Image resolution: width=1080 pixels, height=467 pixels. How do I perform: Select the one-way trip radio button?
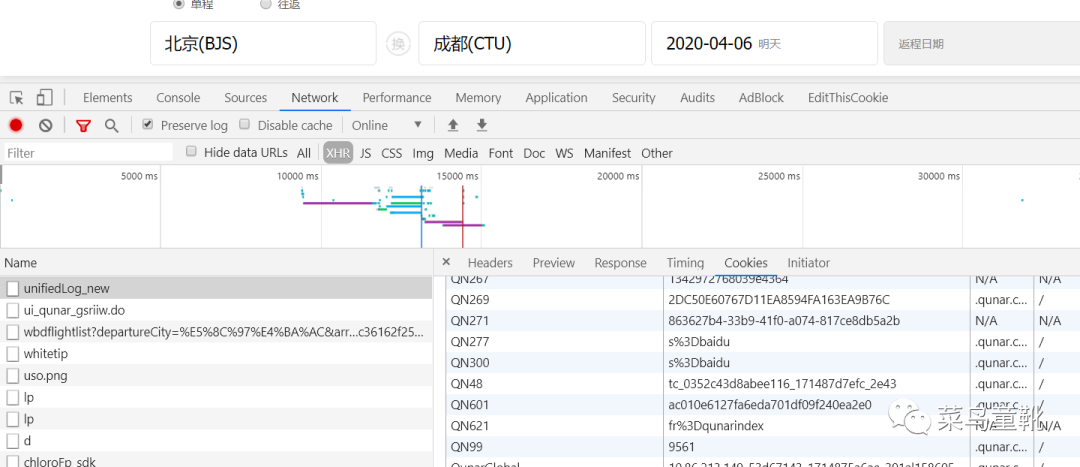(x=178, y=3)
